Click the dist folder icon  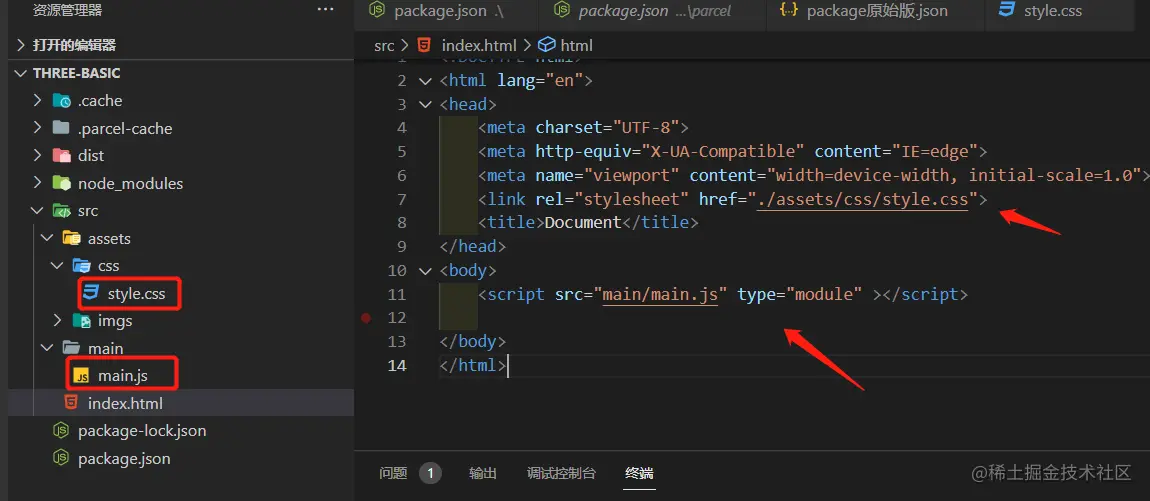point(62,156)
